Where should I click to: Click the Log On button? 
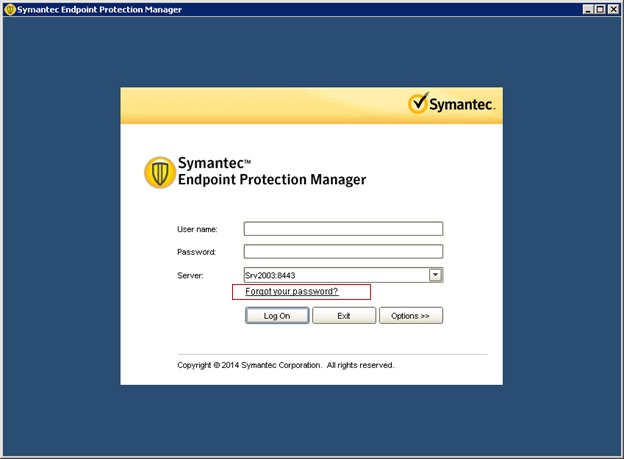[x=277, y=316]
